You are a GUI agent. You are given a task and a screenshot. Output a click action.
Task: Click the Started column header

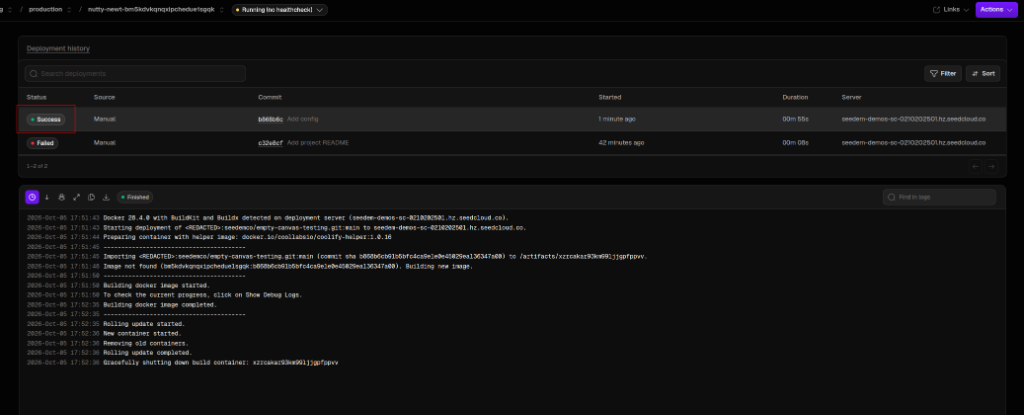pos(610,97)
